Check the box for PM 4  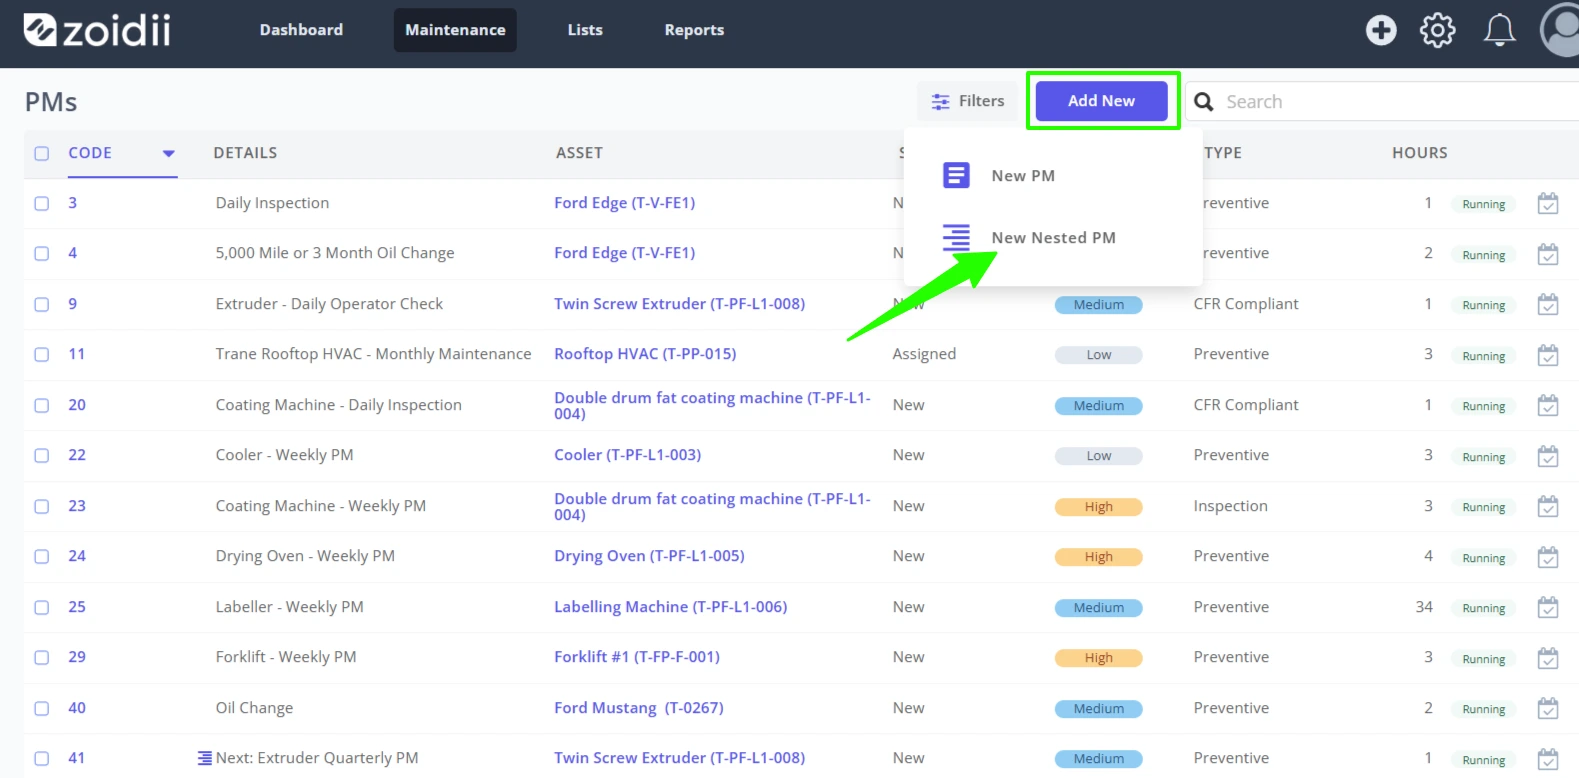(42, 253)
